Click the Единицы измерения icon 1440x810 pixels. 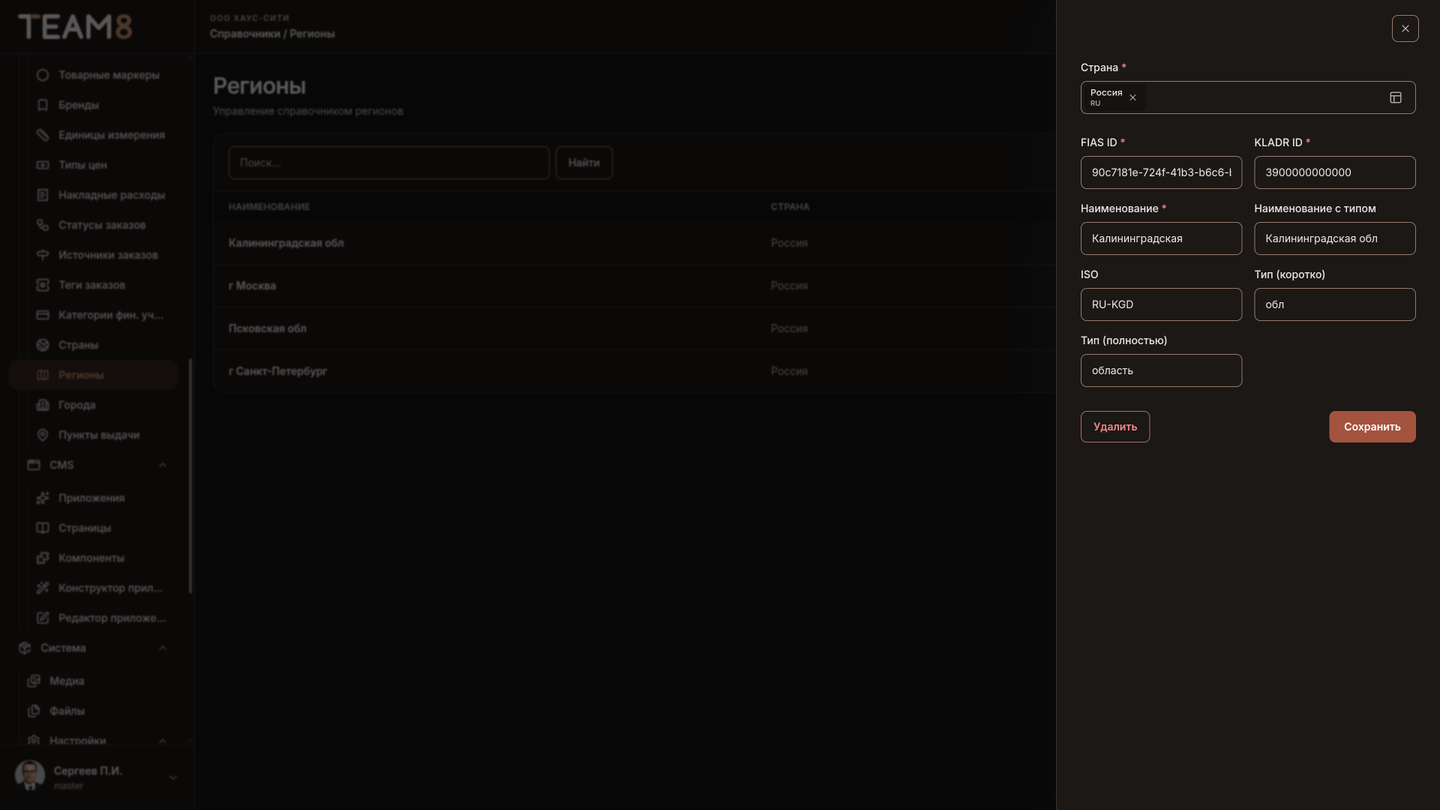pos(42,135)
